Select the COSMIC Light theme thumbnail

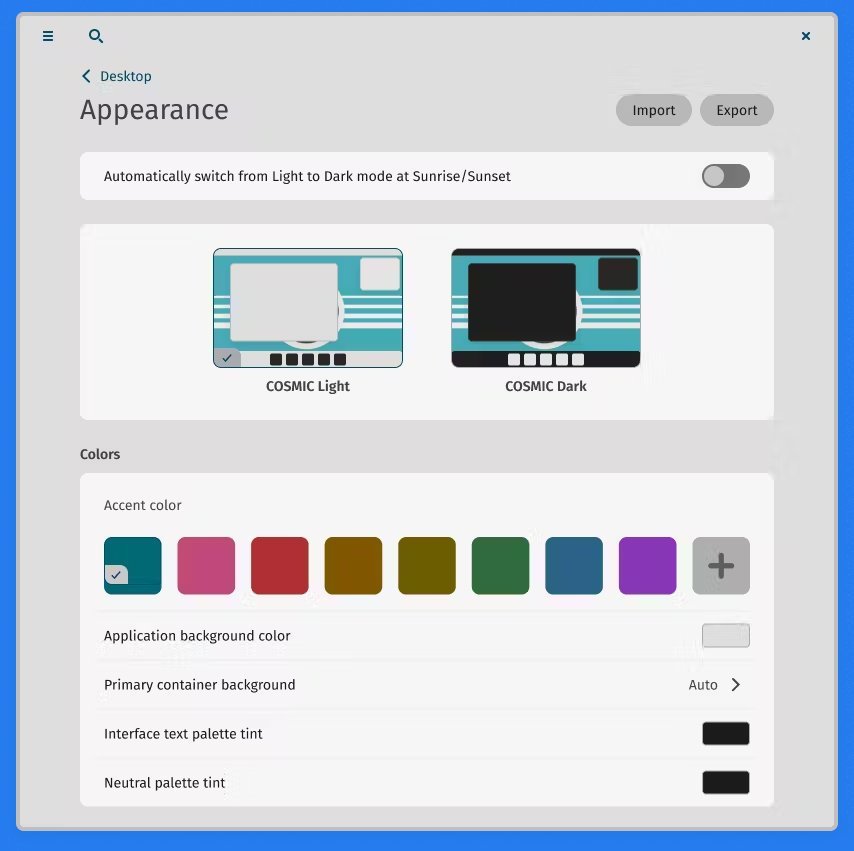pyautogui.click(x=308, y=308)
